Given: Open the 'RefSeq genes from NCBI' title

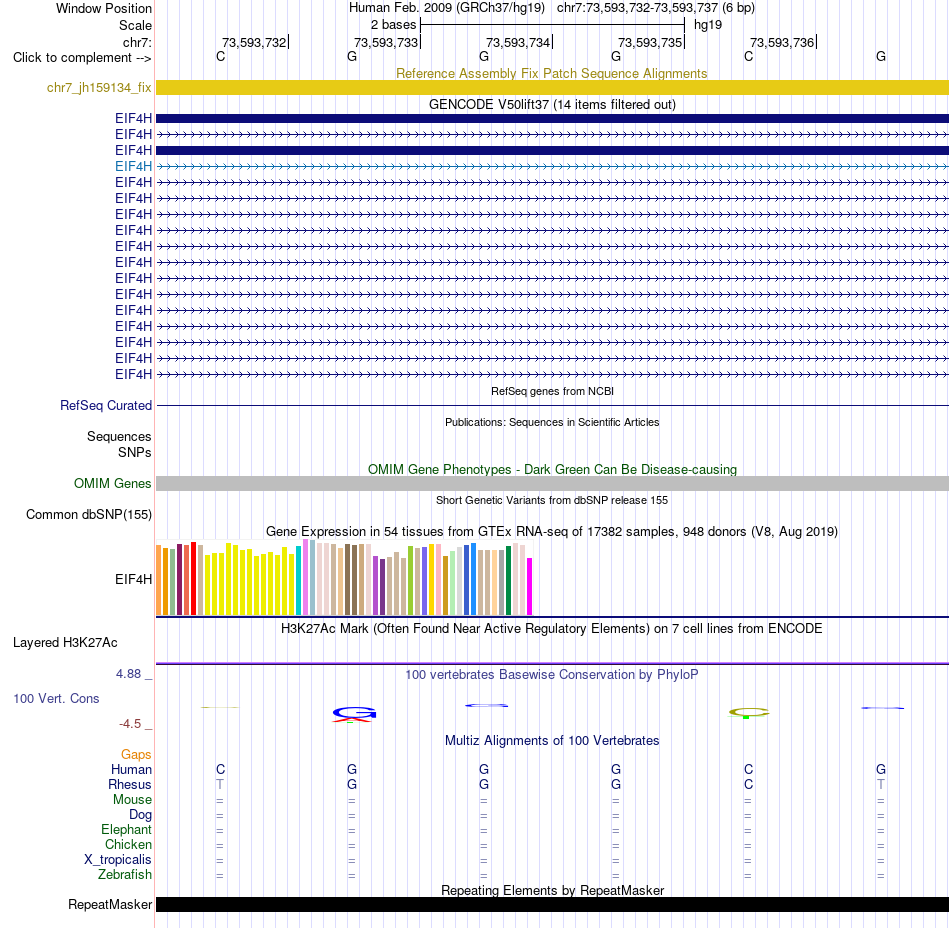Looking at the screenshot, I should click(553, 391).
